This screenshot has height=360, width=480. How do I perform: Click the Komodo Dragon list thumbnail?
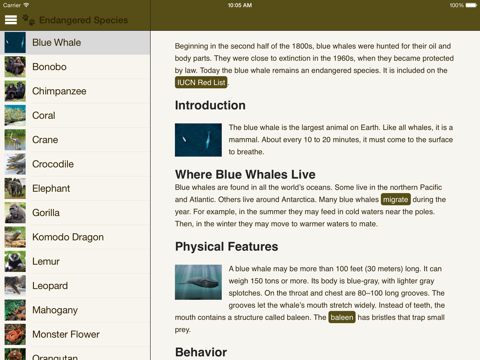point(15,237)
